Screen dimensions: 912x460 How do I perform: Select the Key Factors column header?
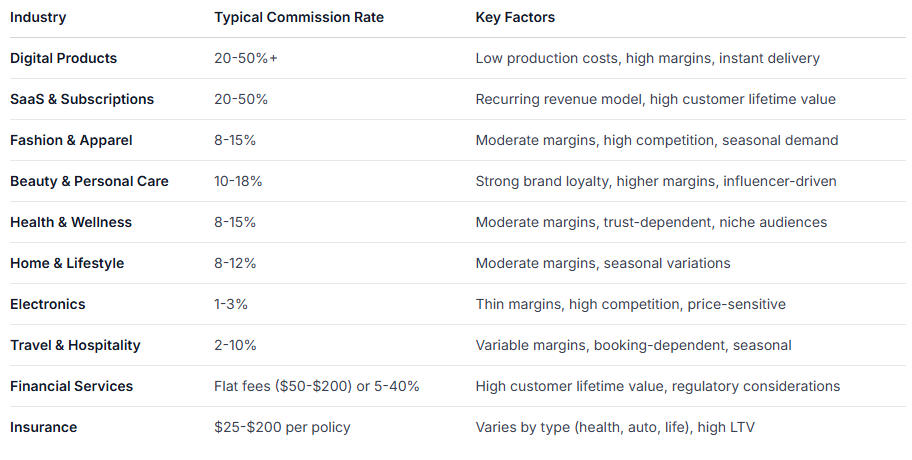pos(515,17)
